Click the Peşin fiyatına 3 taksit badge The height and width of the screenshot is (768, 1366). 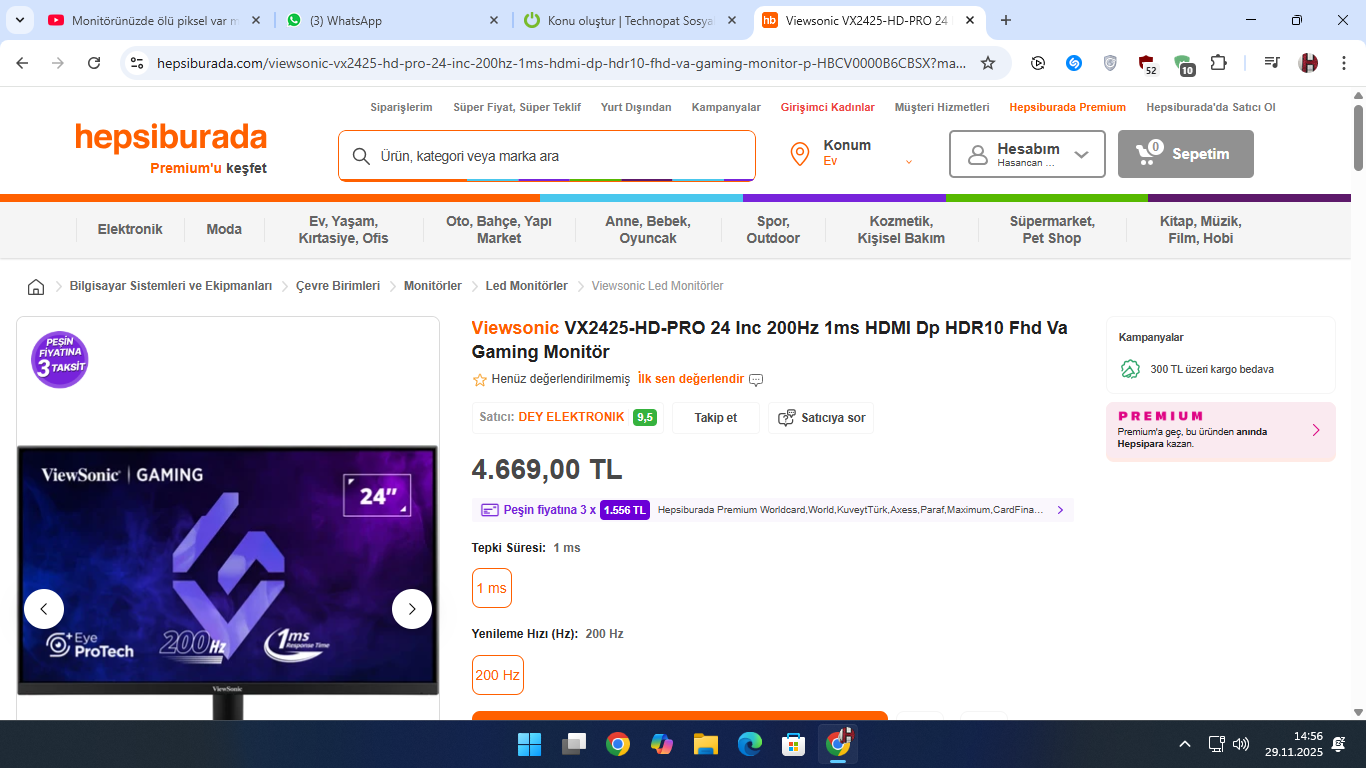(x=60, y=360)
